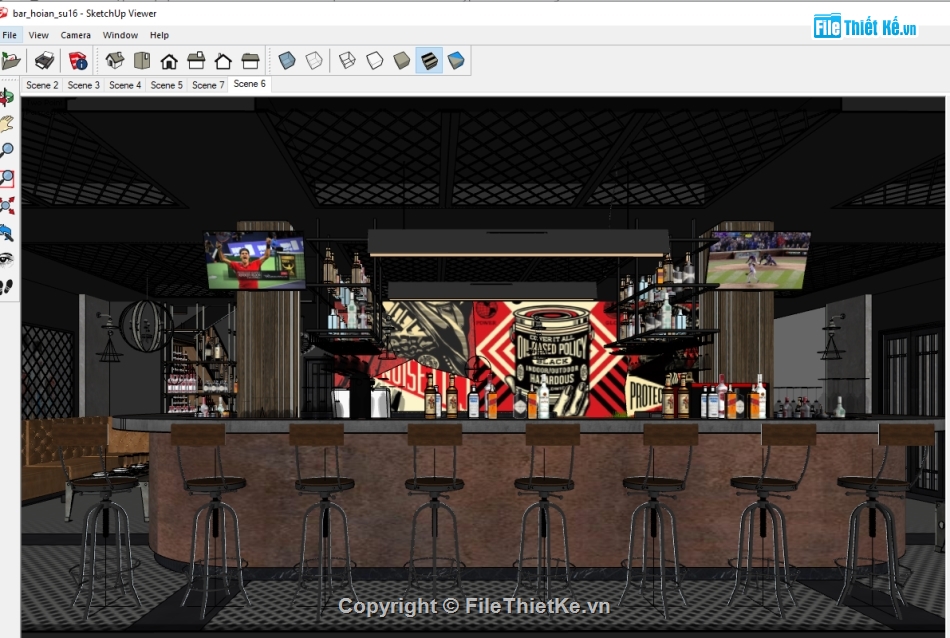
Task: Select the Pan hand tool
Action: pyautogui.click(x=7, y=124)
